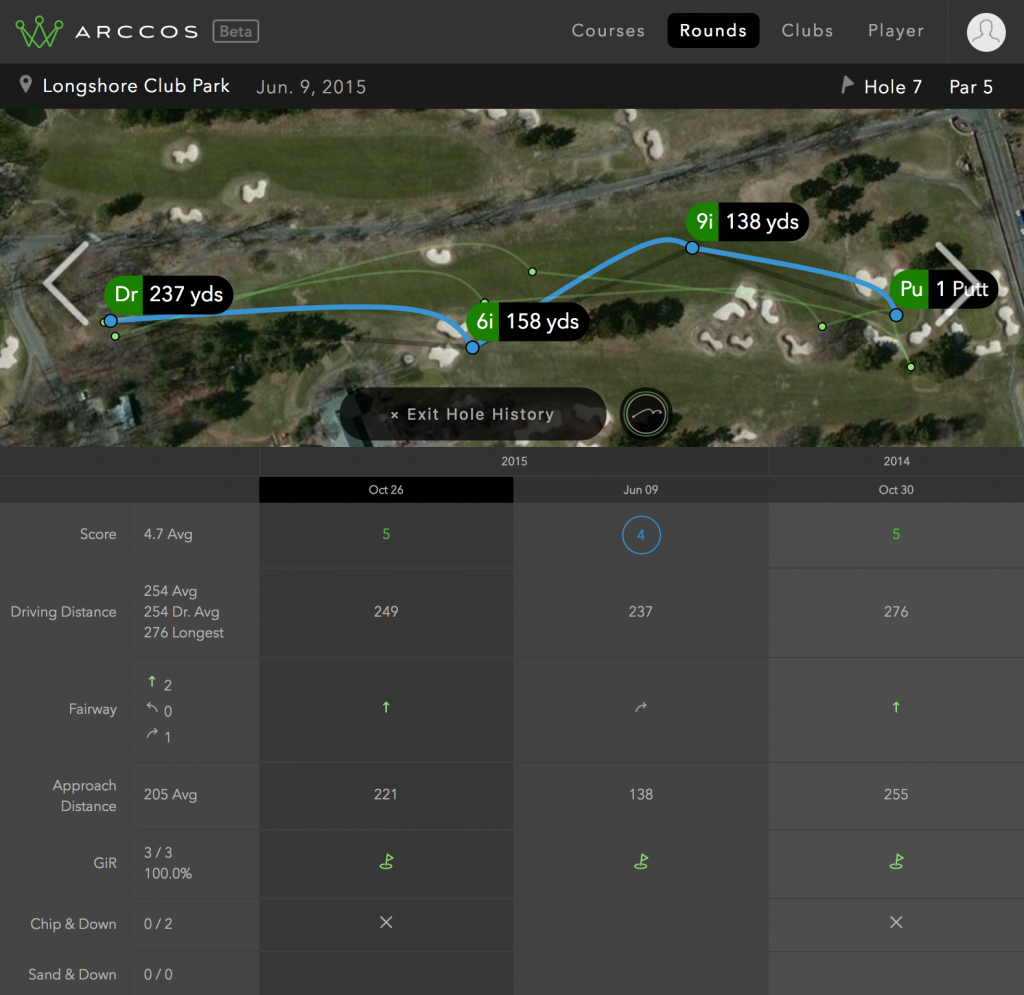Image resolution: width=1024 pixels, height=995 pixels.
Task: Click the putt position marker on green
Action: pos(896,315)
